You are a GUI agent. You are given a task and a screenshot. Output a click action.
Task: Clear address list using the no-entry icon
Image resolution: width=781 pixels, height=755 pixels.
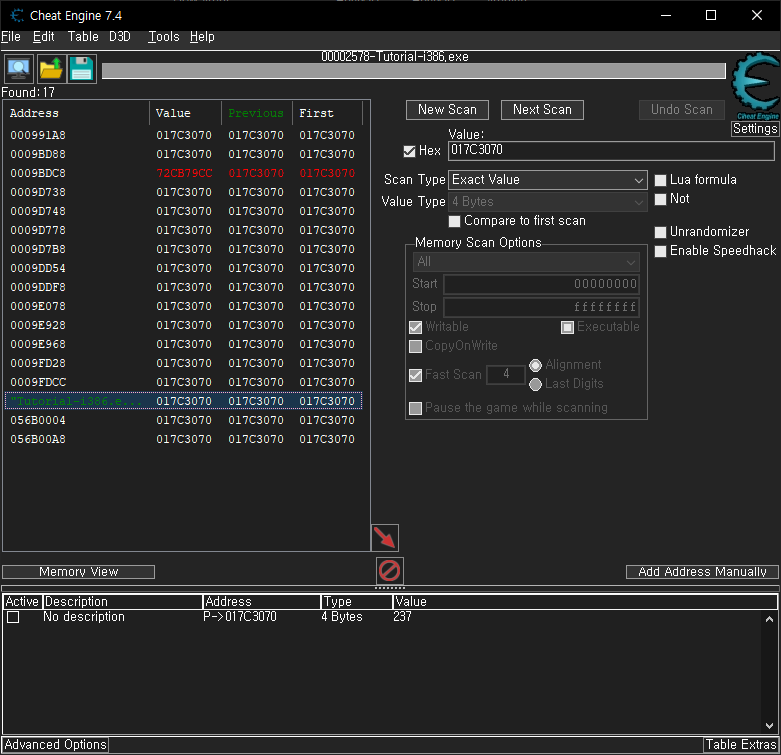[390, 570]
